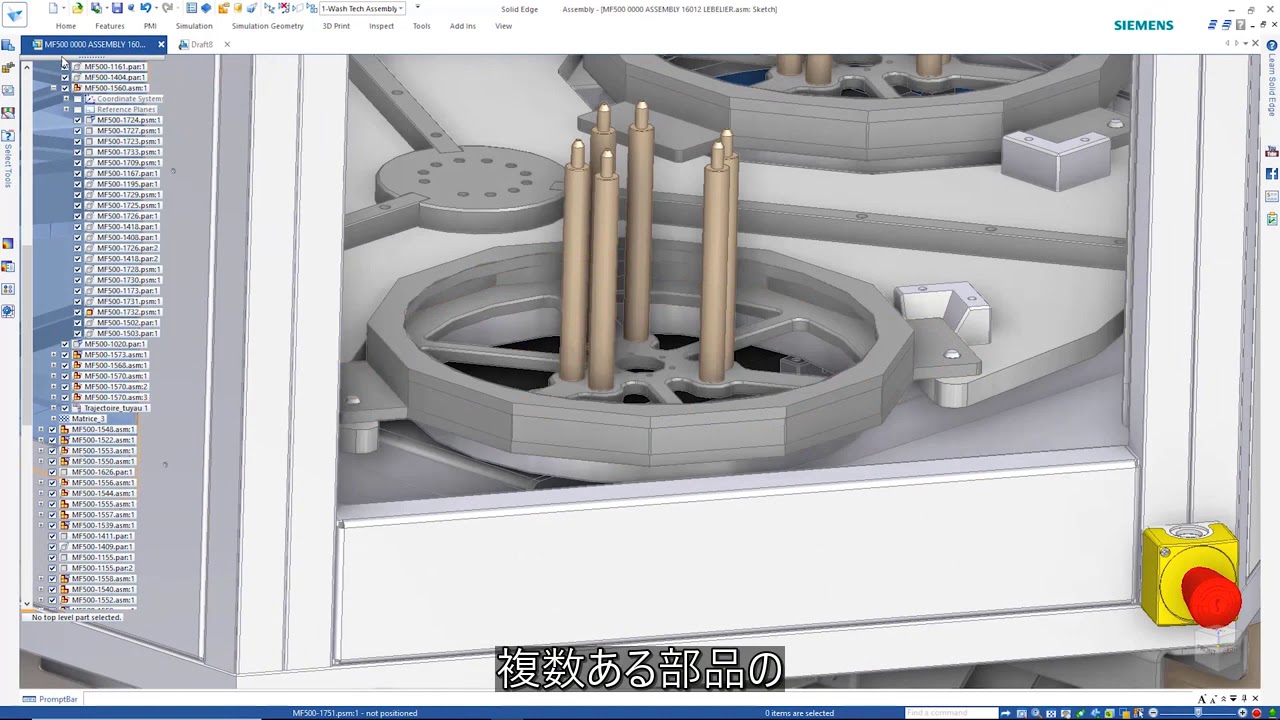Screen dimensions: 1280x720
Task: Expand MF500-1558.asm:1 node
Action: click(41, 579)
